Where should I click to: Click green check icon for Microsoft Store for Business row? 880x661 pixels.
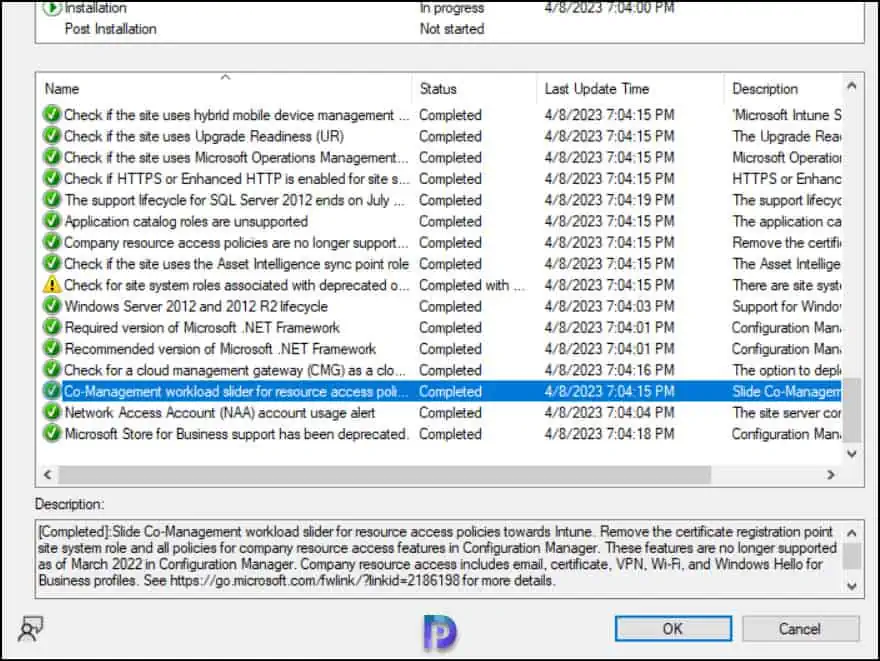(52, 434)
